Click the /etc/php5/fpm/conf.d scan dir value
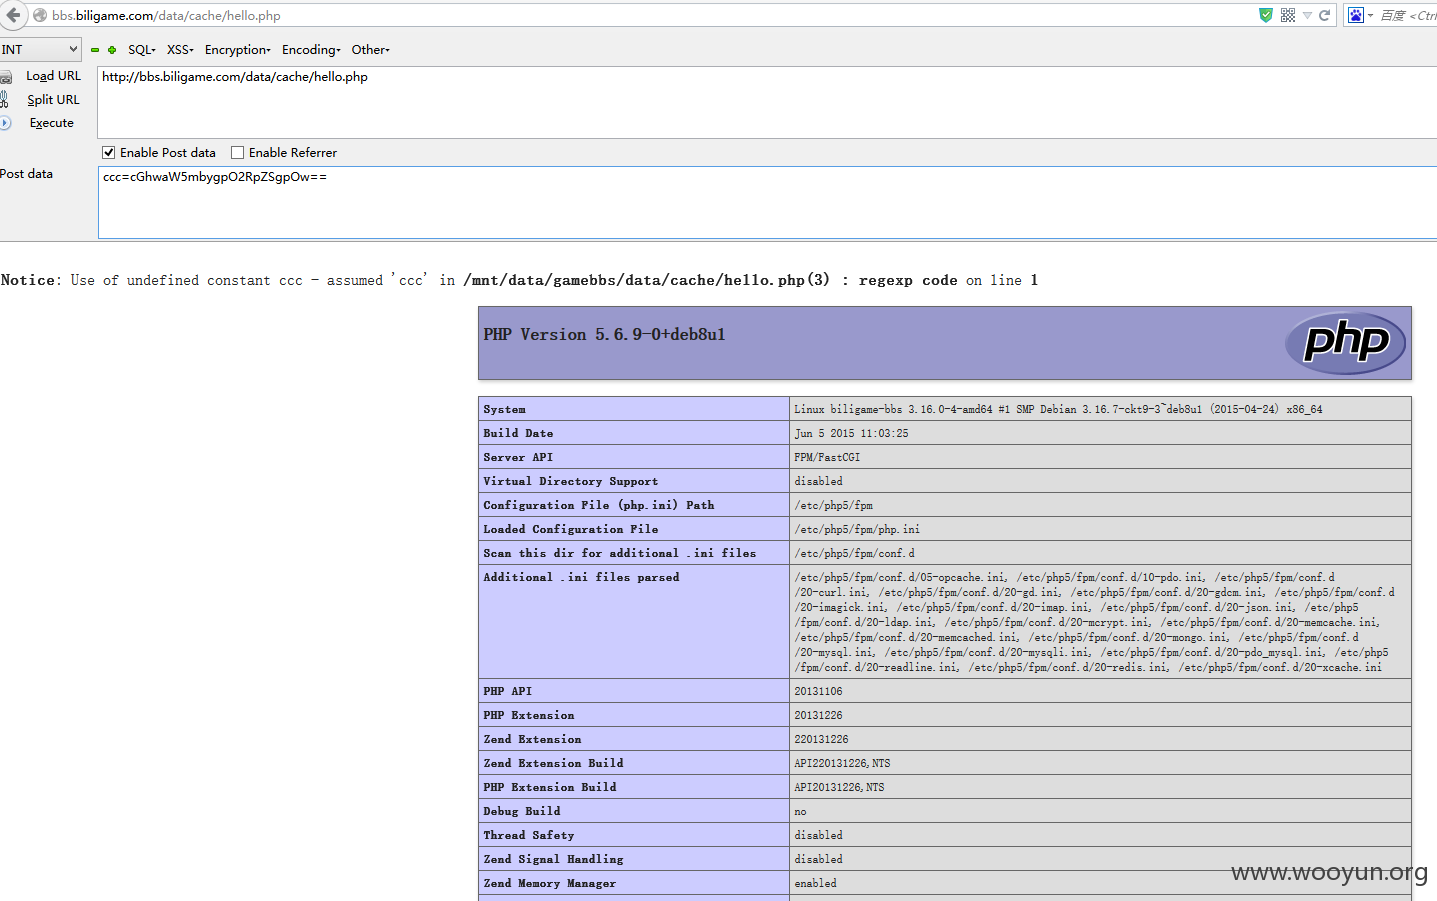Image resolution: width=1437 pixels, height=901 pixels. [854, 553]
